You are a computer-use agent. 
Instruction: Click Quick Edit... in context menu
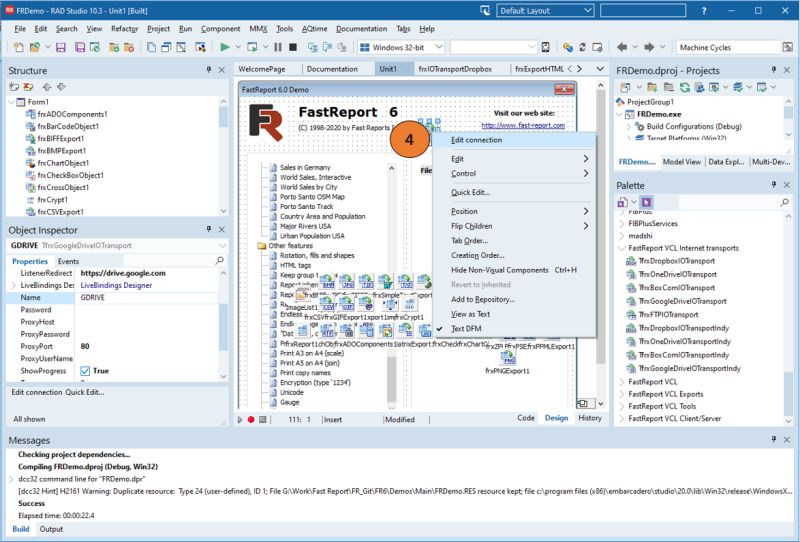(514, 192)
